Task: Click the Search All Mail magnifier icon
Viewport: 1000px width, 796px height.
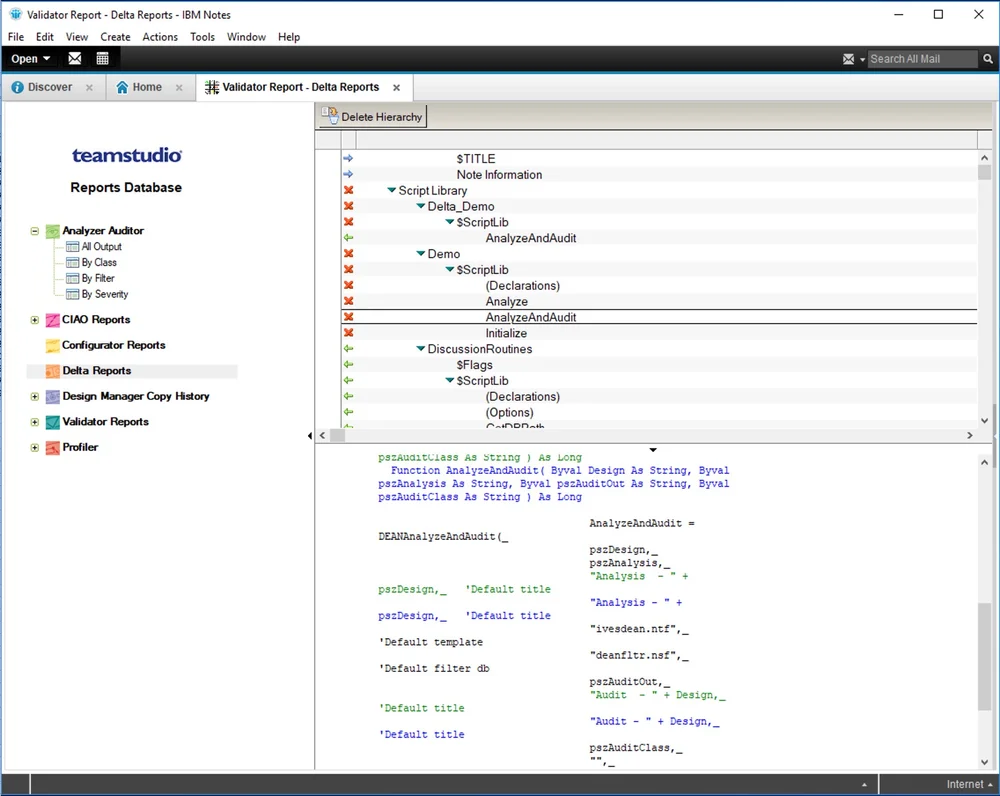Action: pos(986,58)
